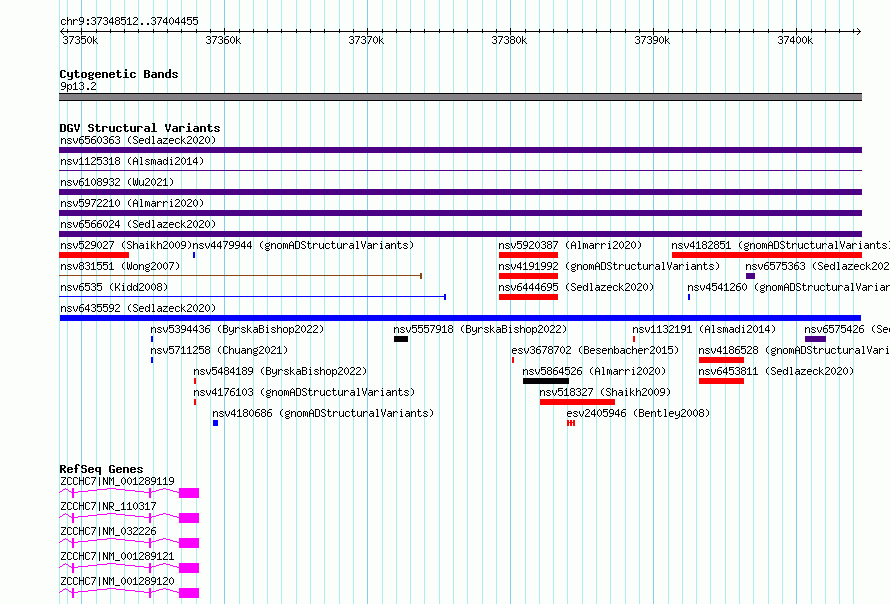This screenshot has width=890, height=604.
Task: Click the black nsv5557918 variant block
Action: [401, 339]
